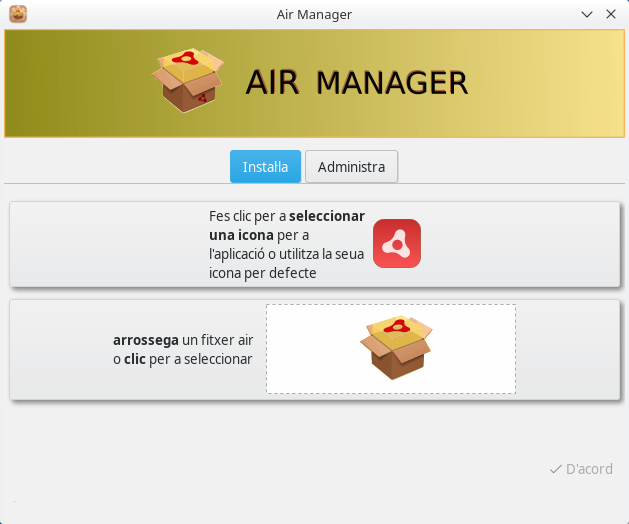Click the AIR package box in drop area
Image resolution: width=629 pixels, height=524 pixels.
(x=396, y=347)
